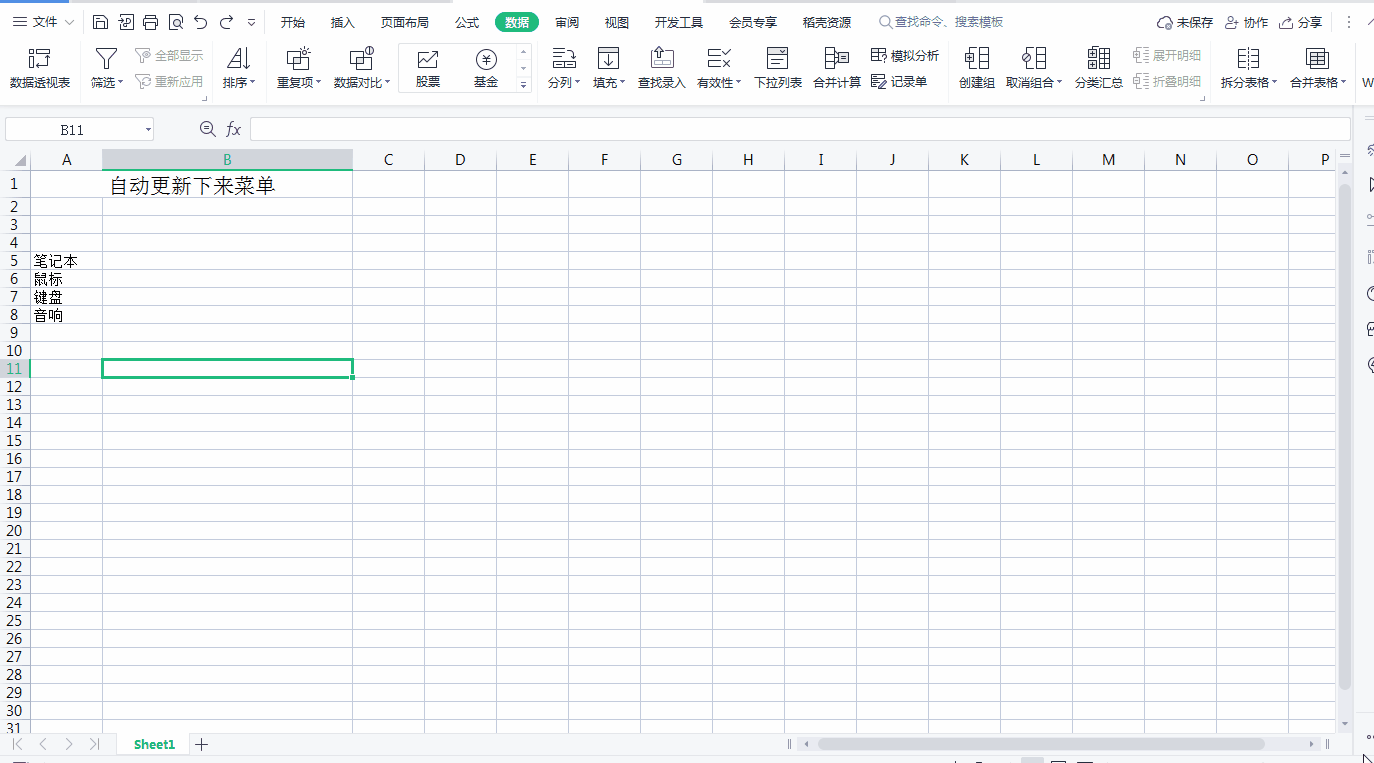
Task: Open the 数据透视表 pivot table tool
Action: pos(40,69)
